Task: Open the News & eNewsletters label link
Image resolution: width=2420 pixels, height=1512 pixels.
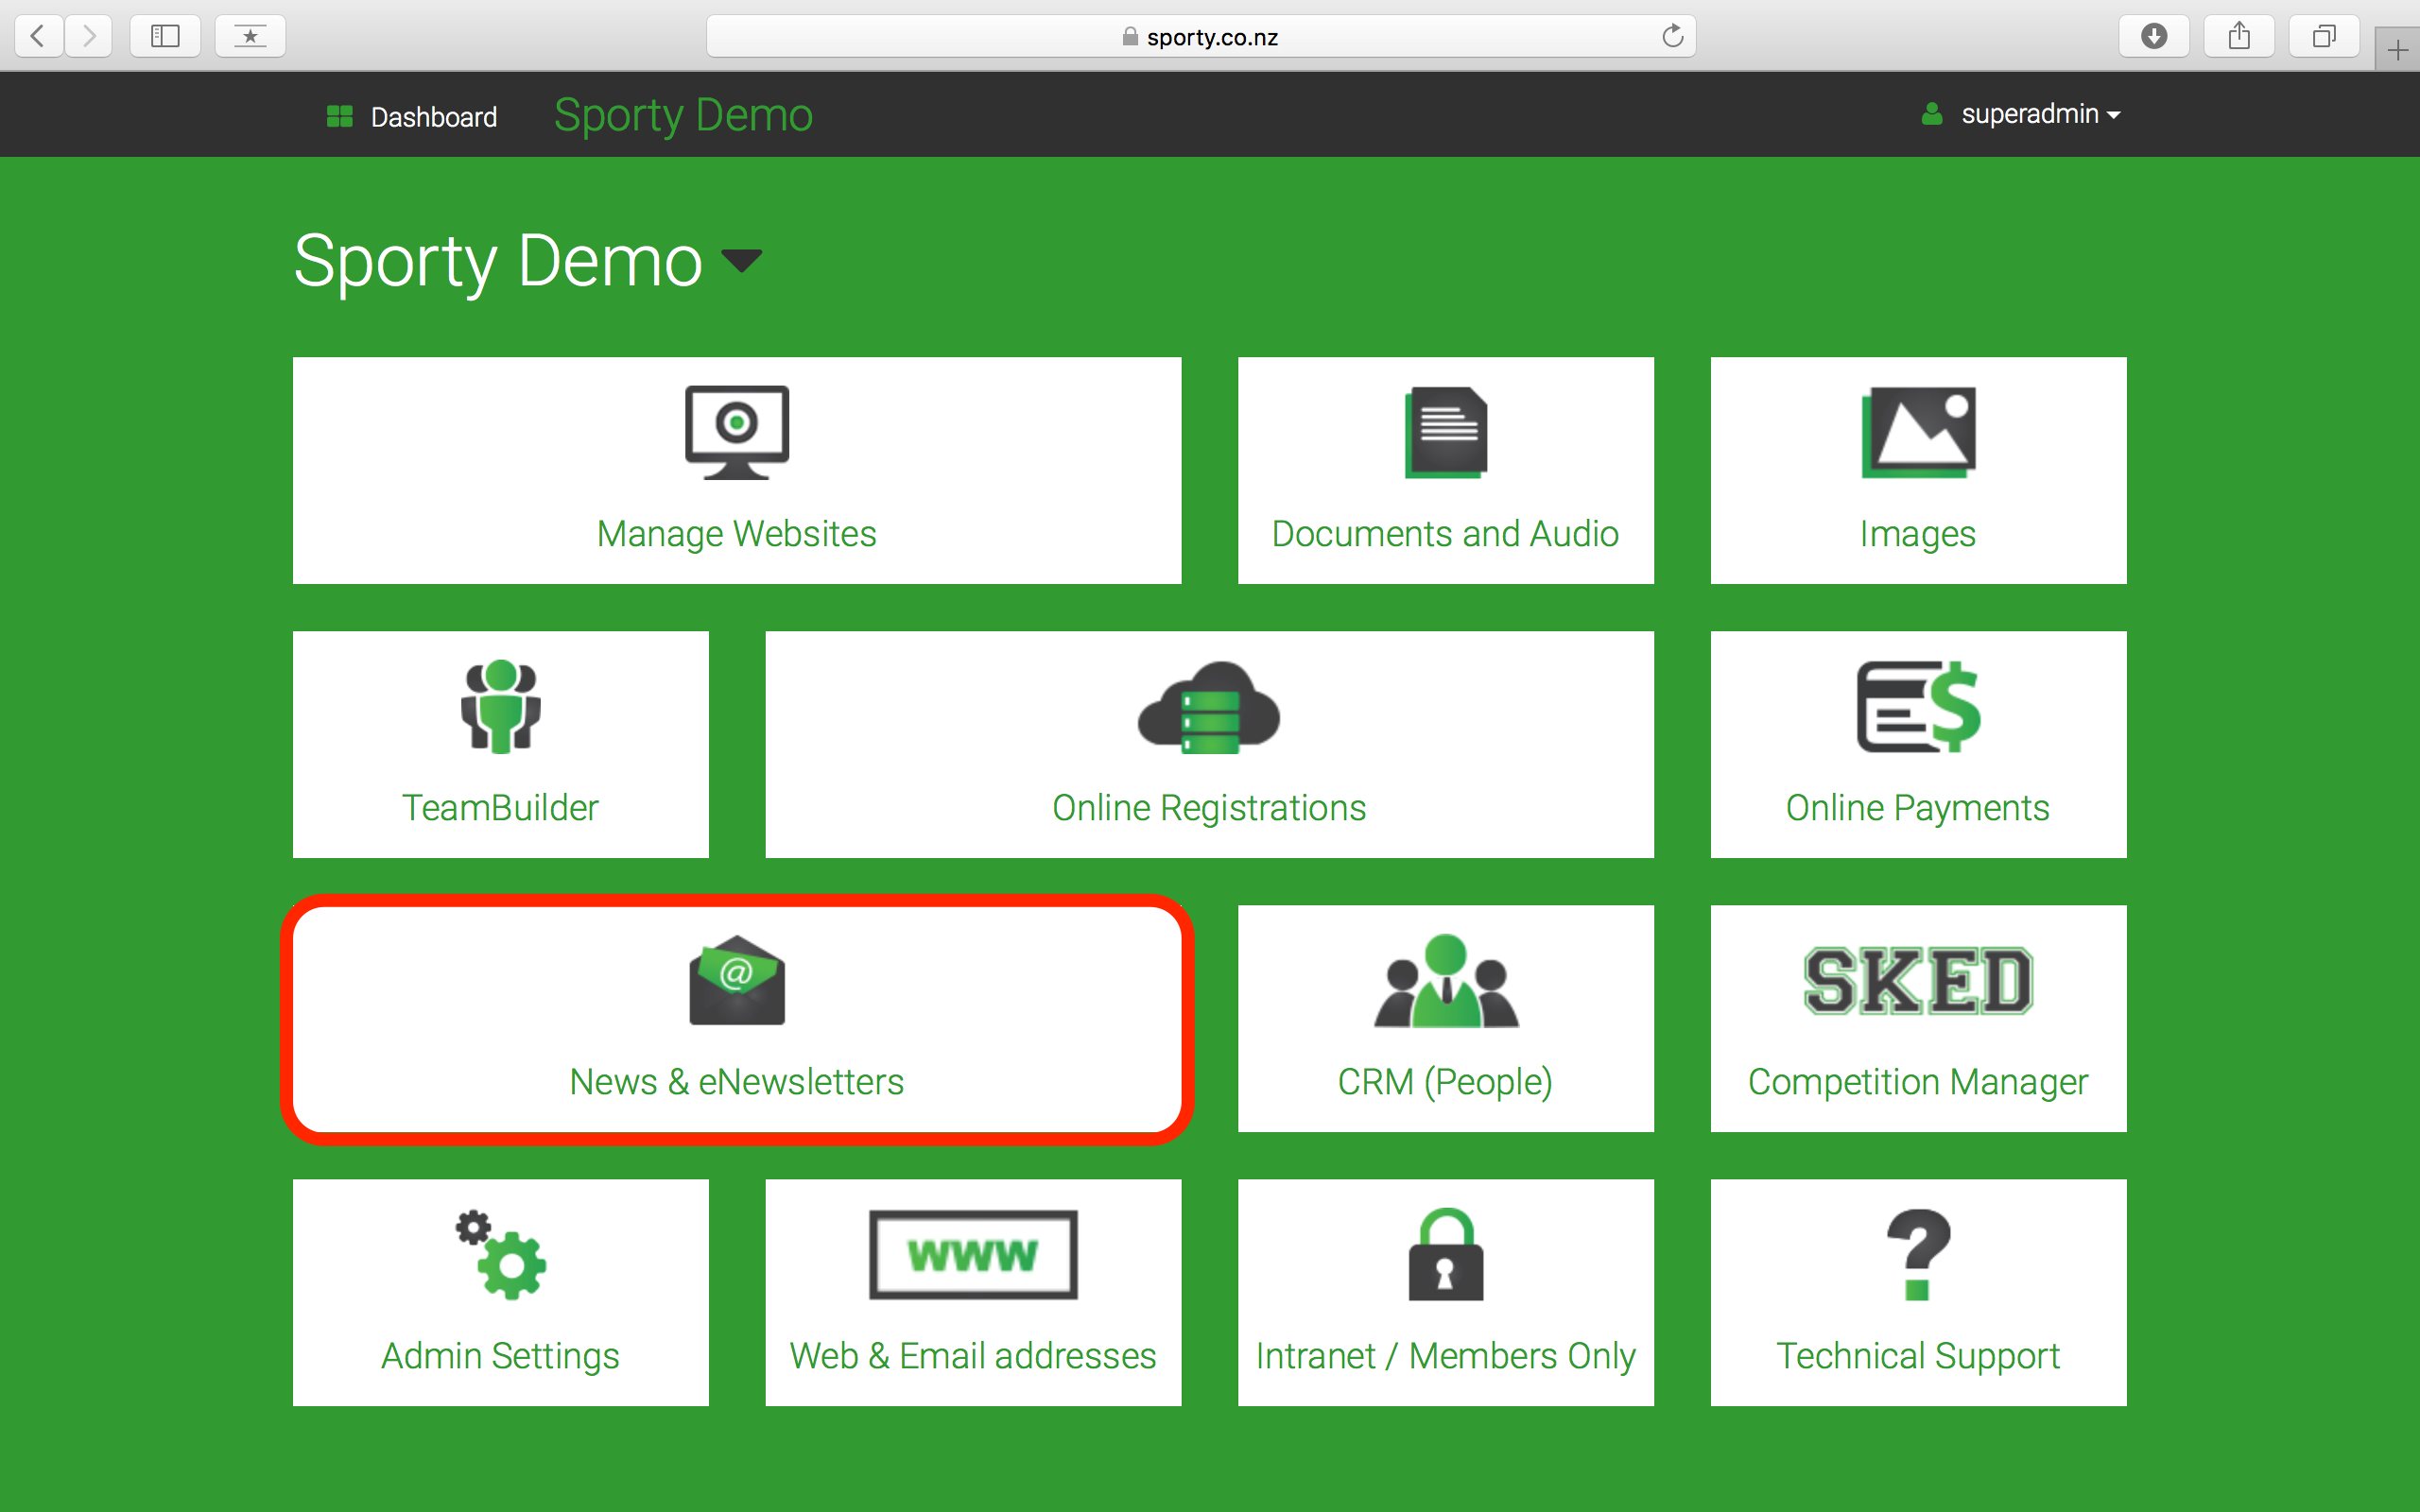Action: [x=737, y=1082]
